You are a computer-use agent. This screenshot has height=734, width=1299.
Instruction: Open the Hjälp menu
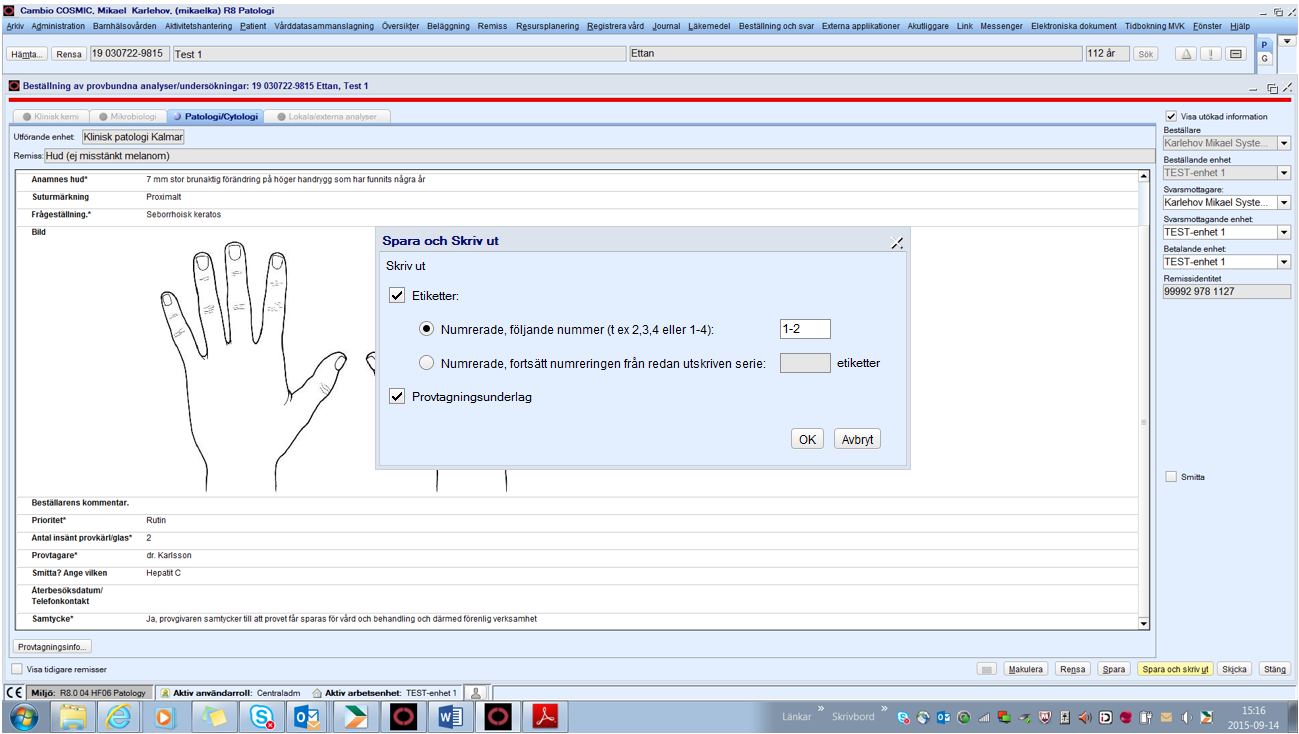1240,26
